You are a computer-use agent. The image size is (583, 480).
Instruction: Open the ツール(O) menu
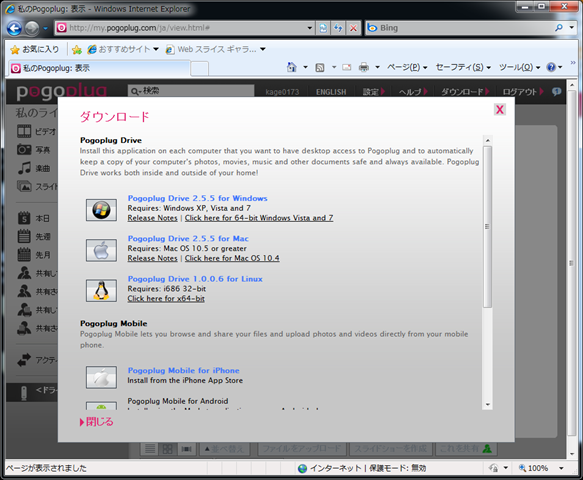[x=519, y=67]
